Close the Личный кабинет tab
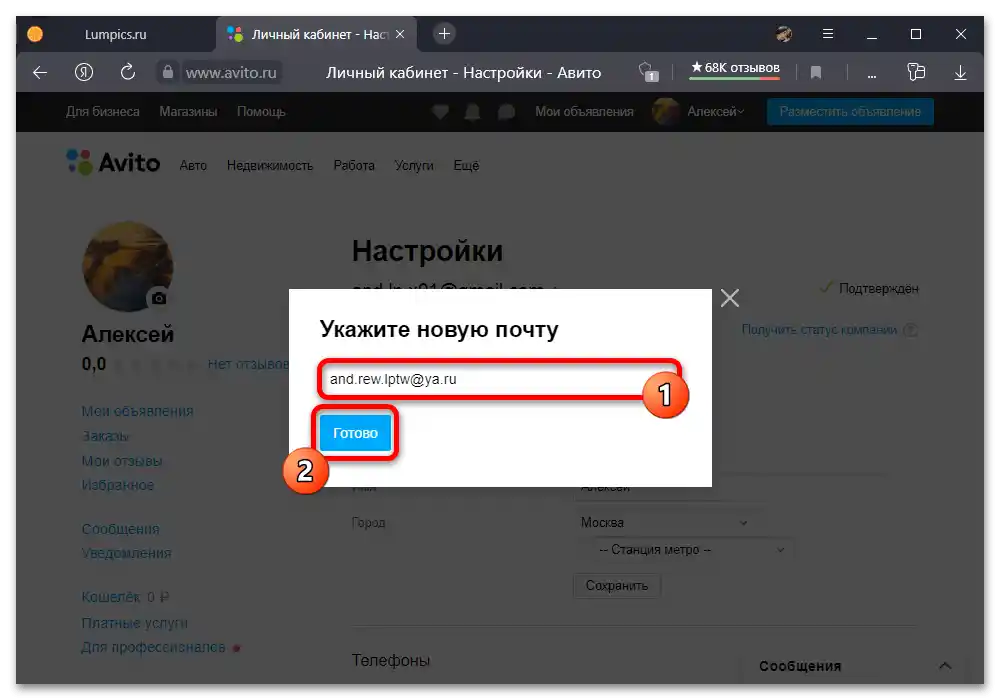The image size is (1000, 700). click(x=400, y=34)
